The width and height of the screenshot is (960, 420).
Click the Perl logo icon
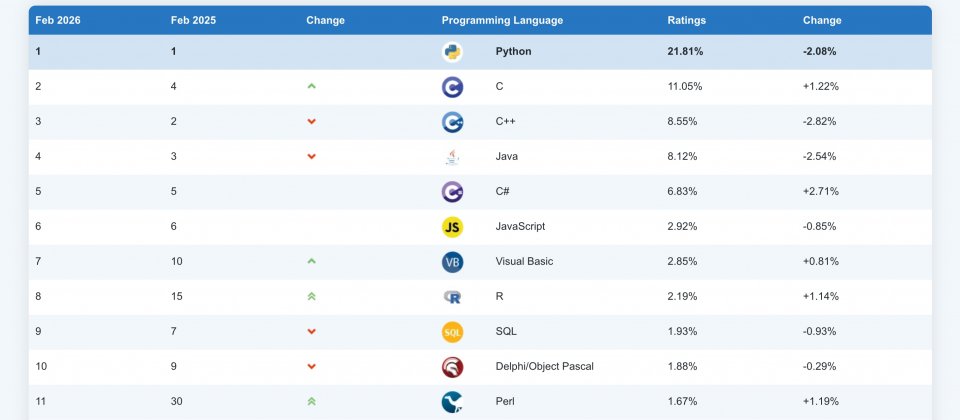[452, 402]
